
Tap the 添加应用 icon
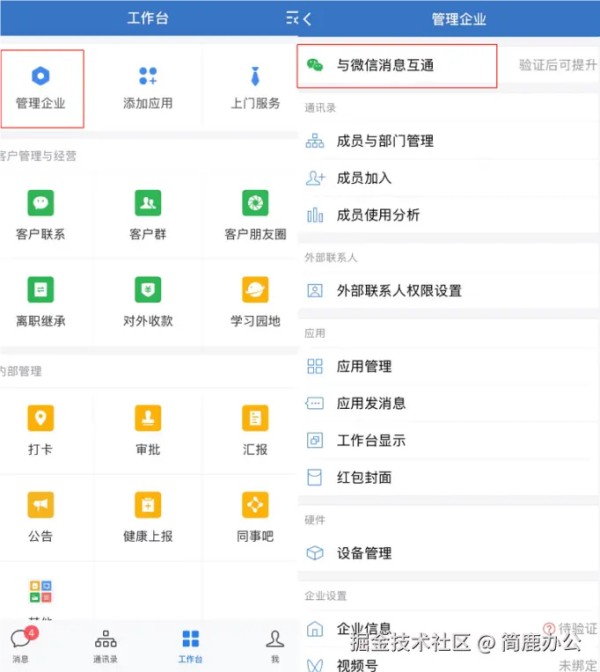coord(148,77)
